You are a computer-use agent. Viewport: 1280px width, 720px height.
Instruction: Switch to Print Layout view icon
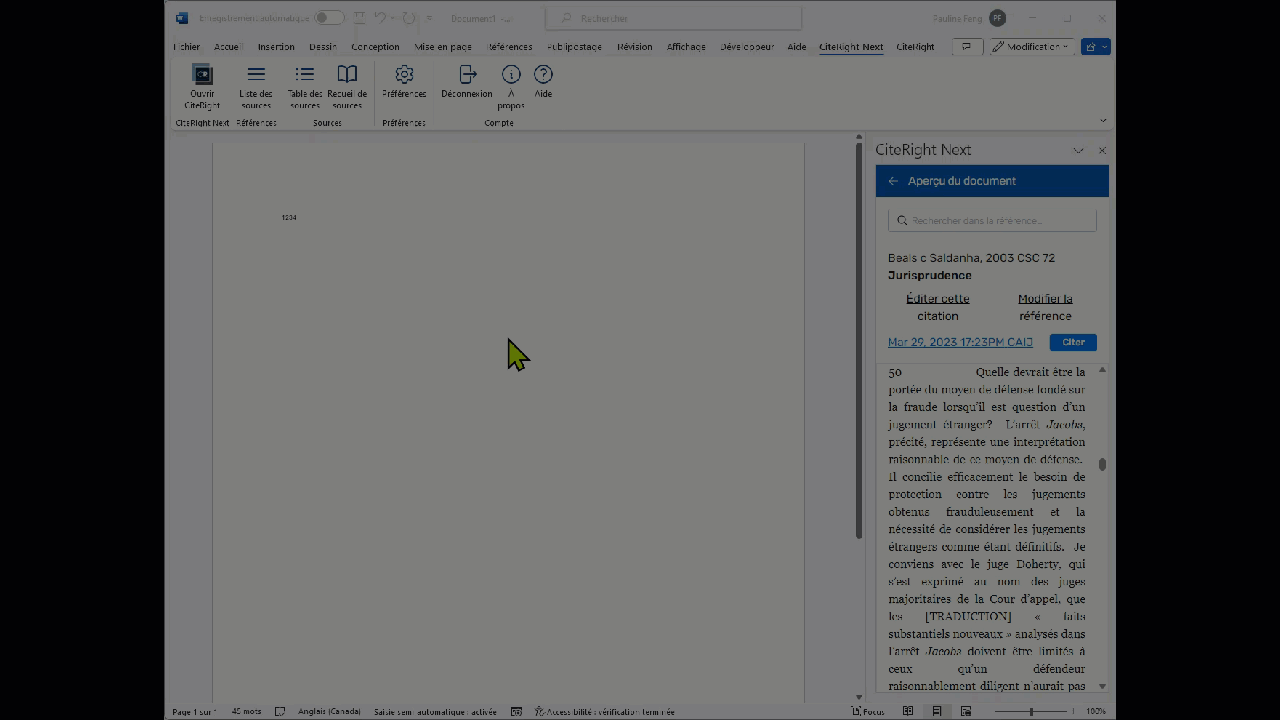[x=937, y=711]
